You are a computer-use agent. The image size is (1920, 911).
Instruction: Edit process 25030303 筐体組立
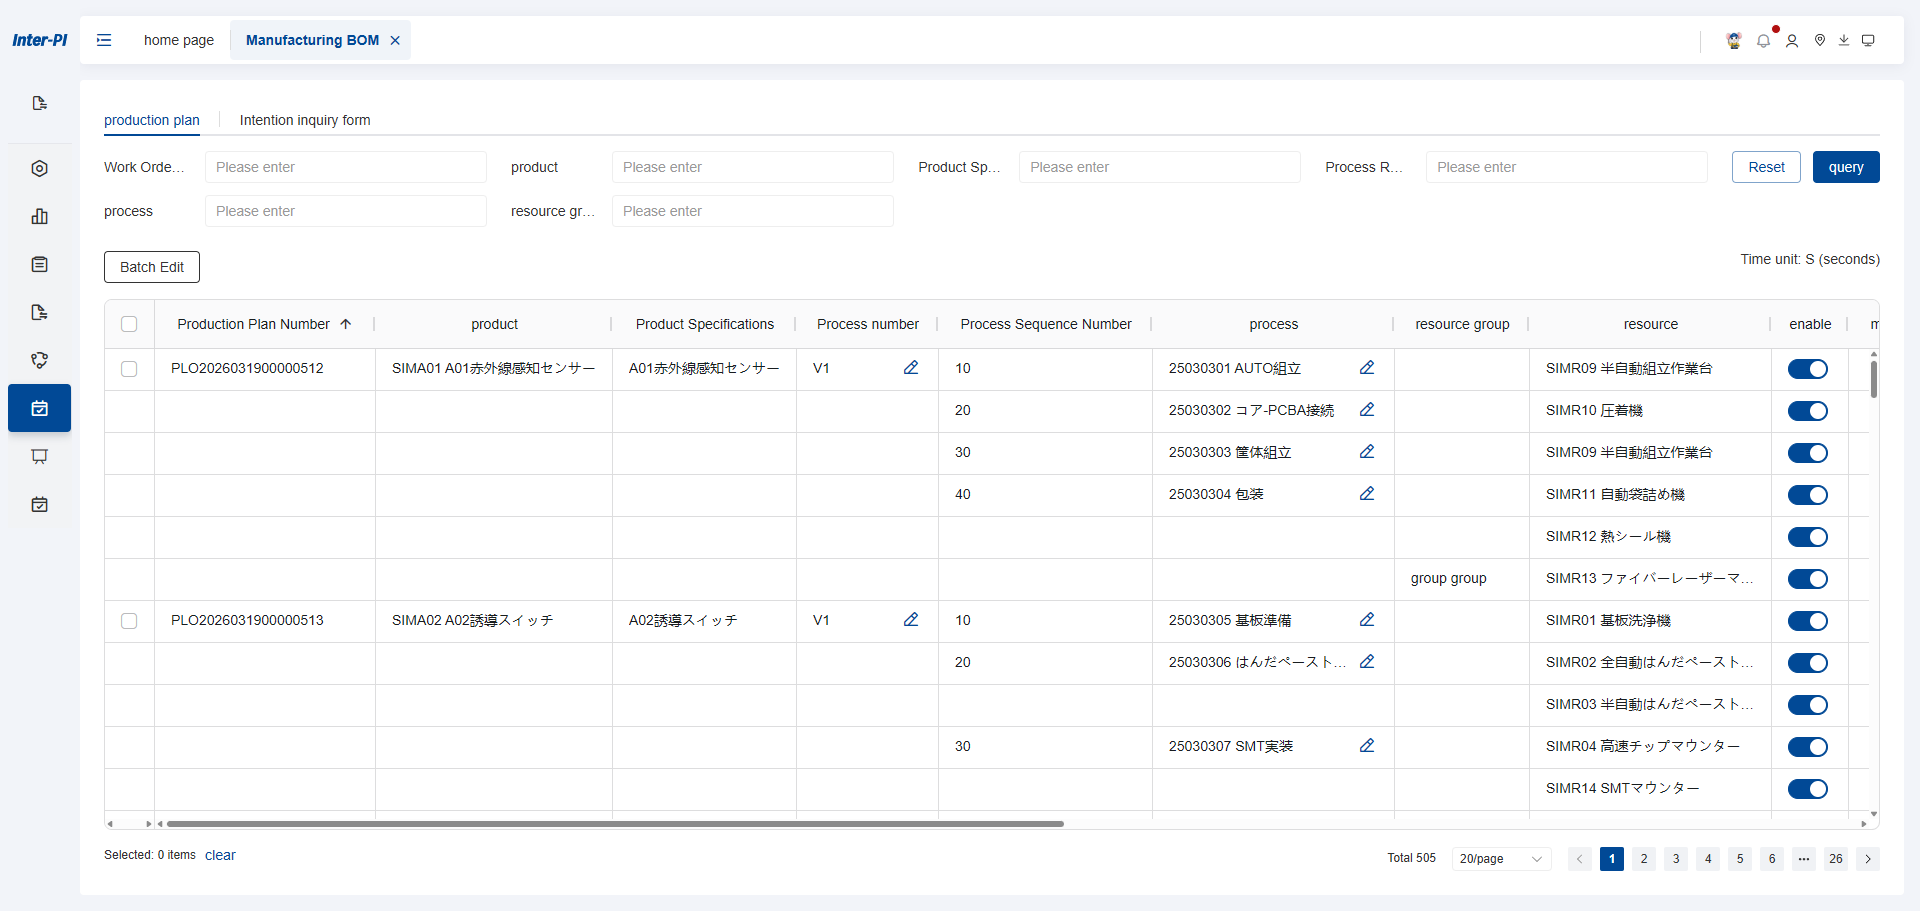1367,452
